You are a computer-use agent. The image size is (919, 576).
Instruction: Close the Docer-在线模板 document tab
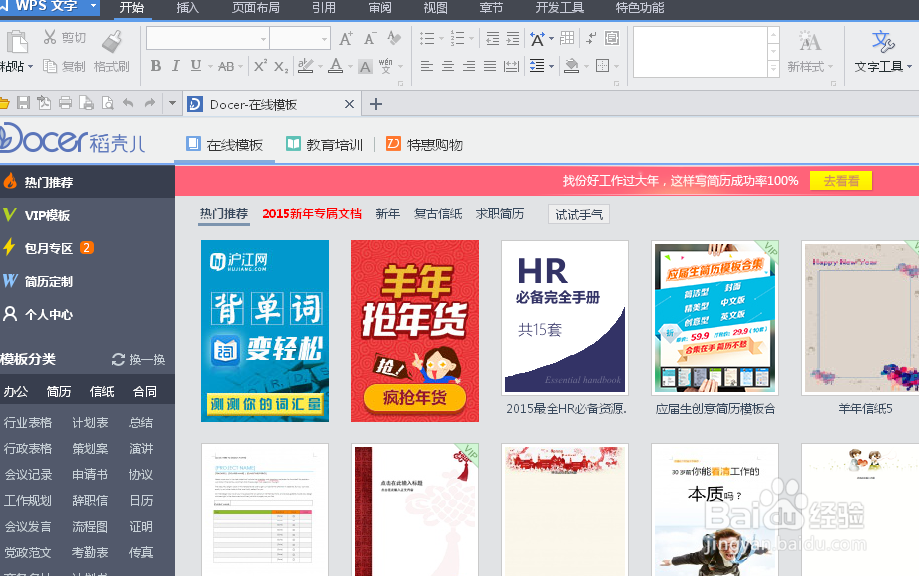(x=349, y=104)
